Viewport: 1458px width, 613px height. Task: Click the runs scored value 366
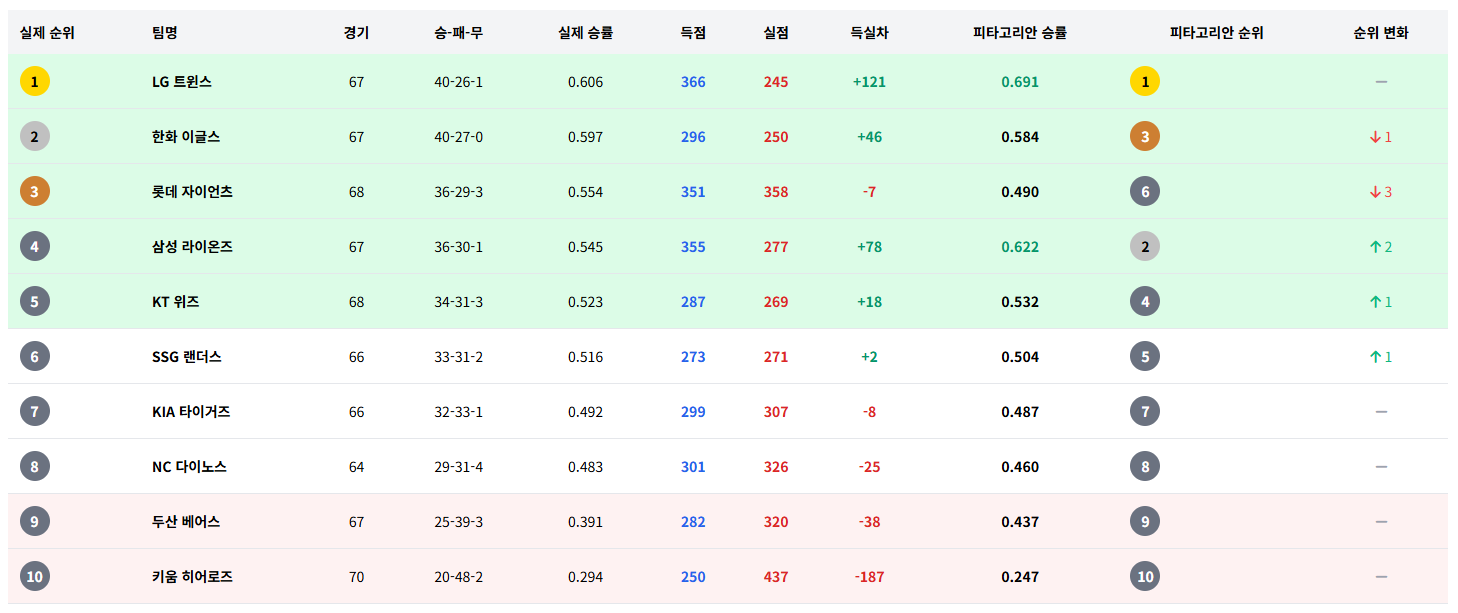(x=693, y=82)
